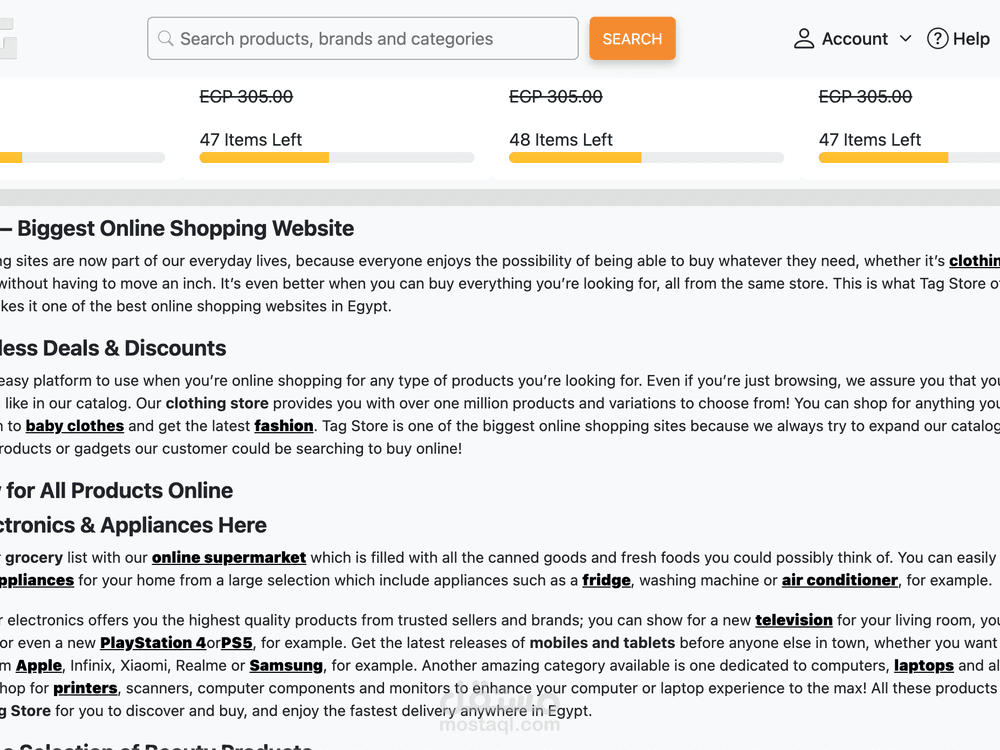
Task: Click the magnifier icon in search box
Action: pos(165,39)
